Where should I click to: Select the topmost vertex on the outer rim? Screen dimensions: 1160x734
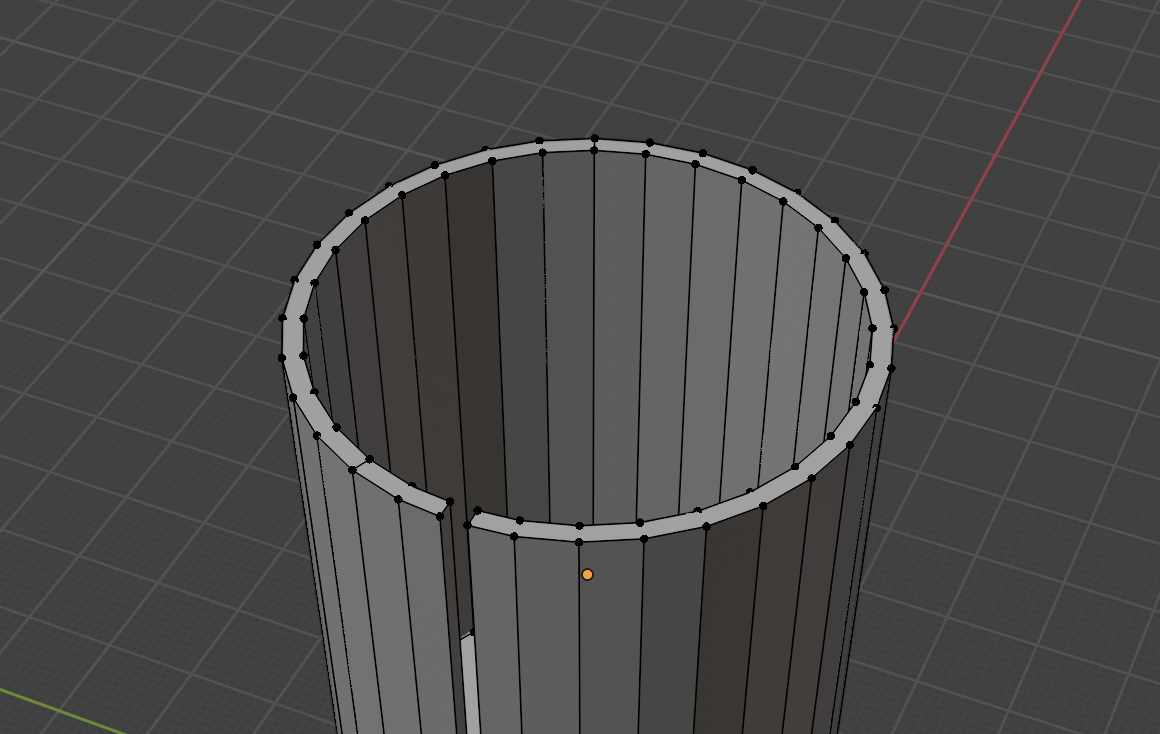(x=595, y=138)
